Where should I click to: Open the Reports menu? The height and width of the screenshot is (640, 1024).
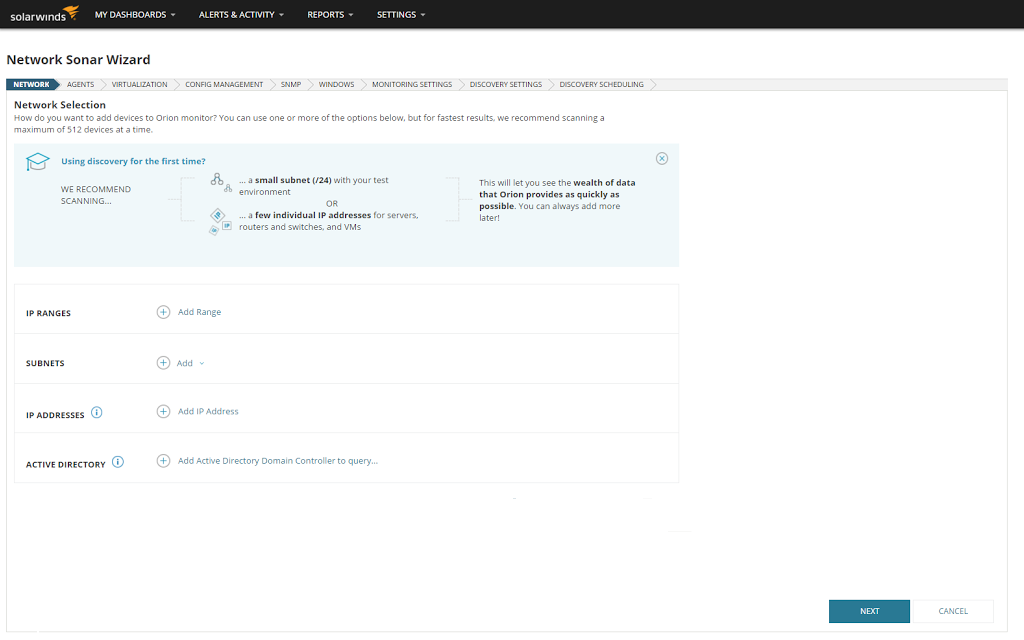tap(331, 15)
